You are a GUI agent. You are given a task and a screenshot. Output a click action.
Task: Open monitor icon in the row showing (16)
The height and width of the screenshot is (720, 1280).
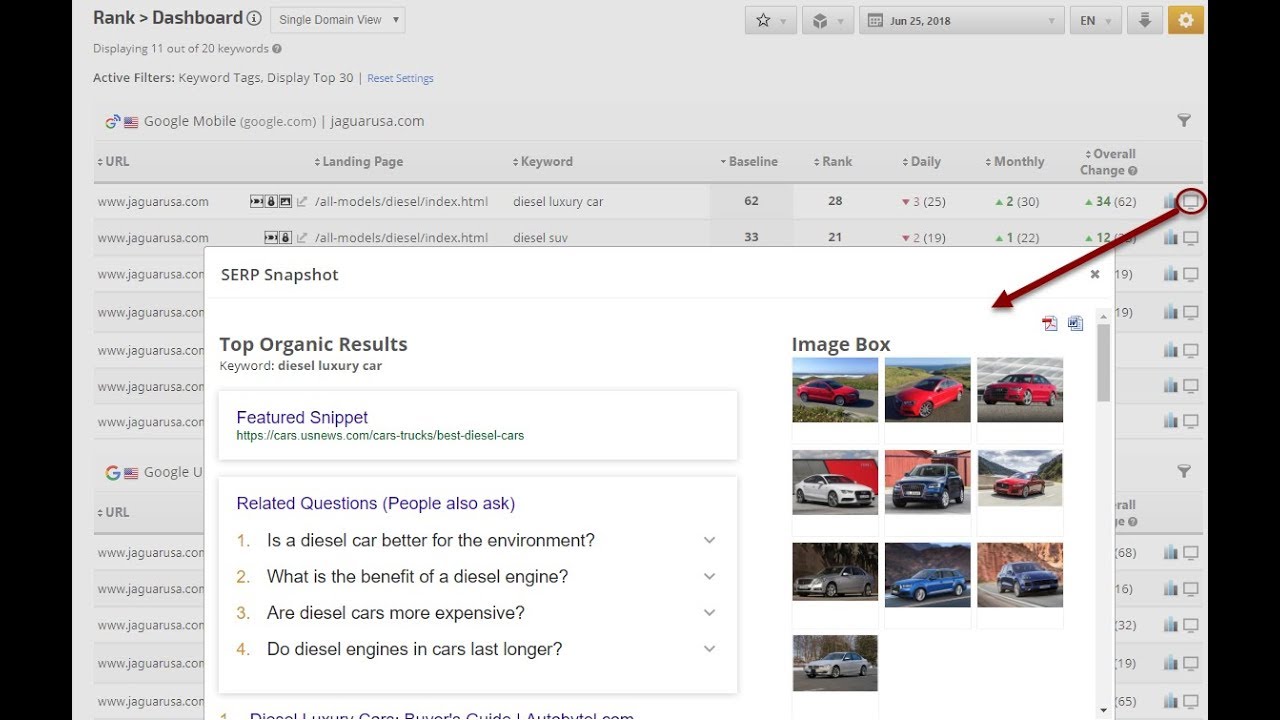pyautogui.click(x=1190, y=589)
